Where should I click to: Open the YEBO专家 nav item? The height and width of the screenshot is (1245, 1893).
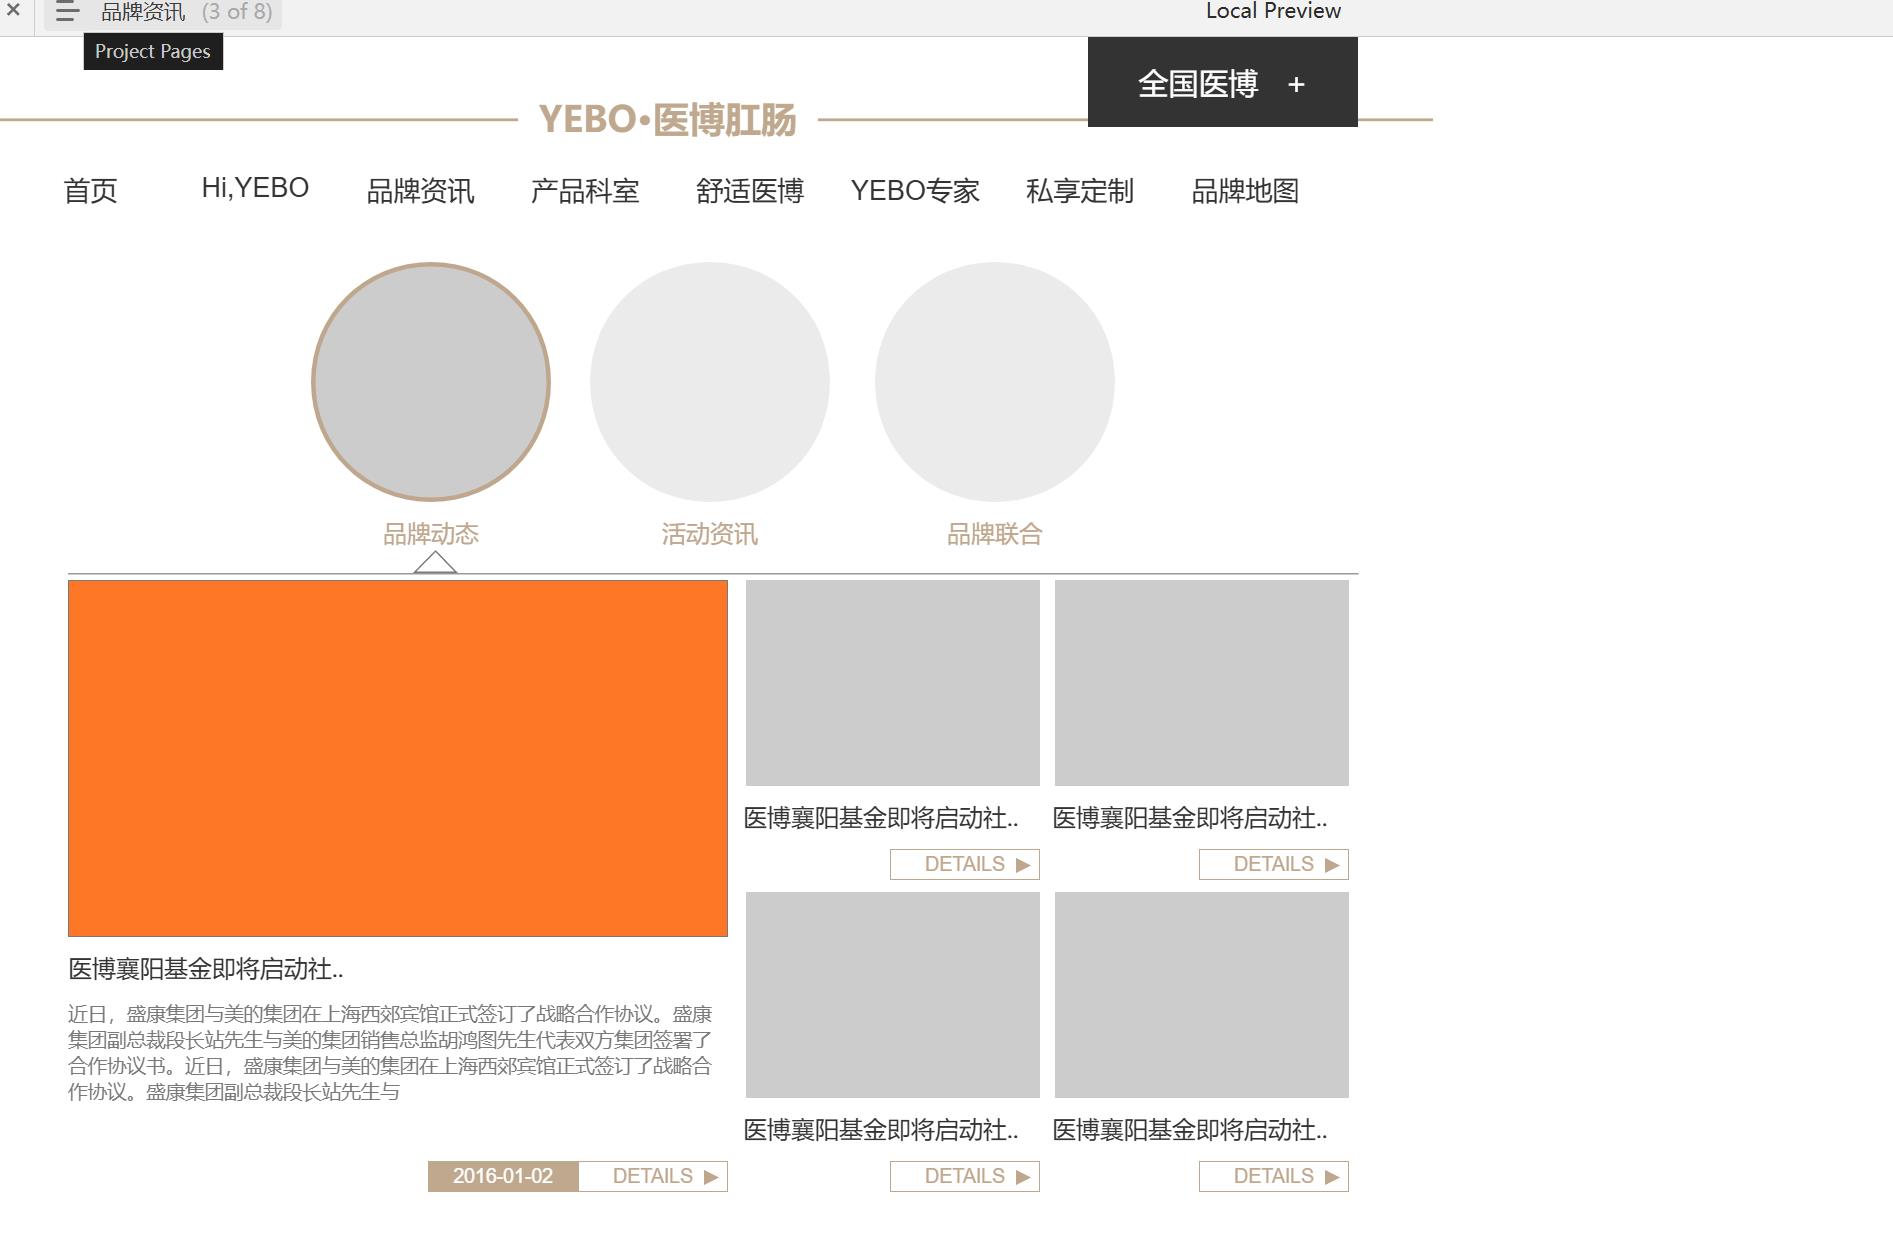(915, 190)
